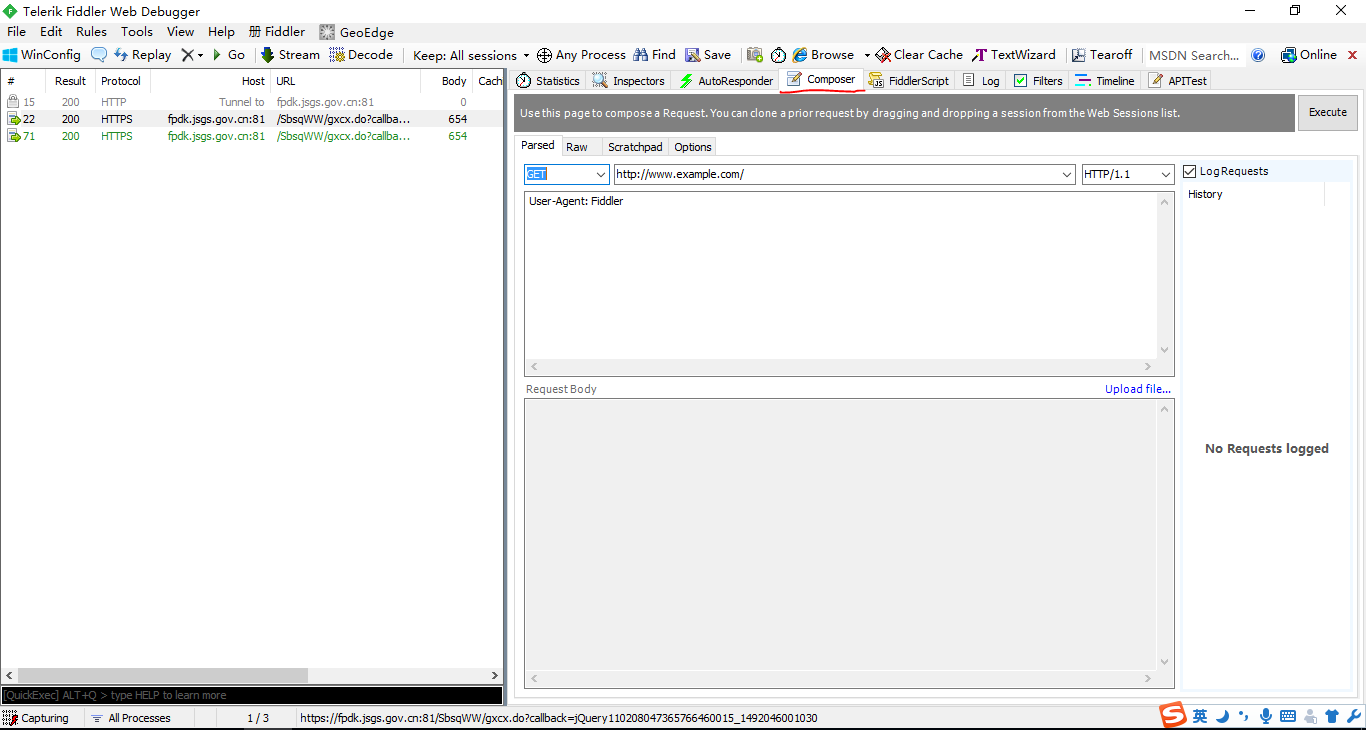Open the GeoEdge menu
Screen dimensions: 1366x730
(x=357, y=32)
